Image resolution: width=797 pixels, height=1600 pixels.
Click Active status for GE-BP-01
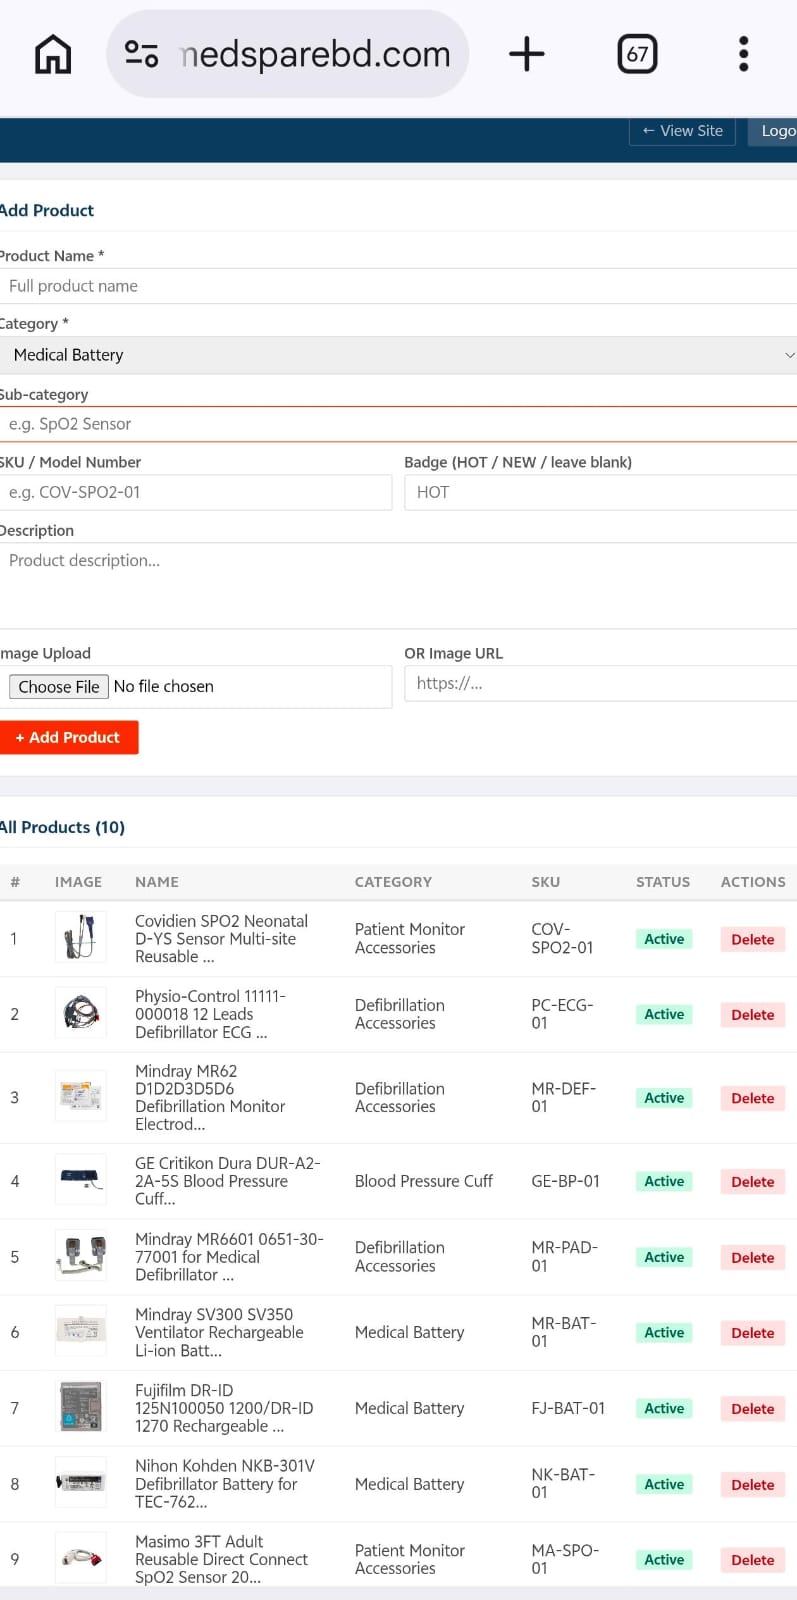[664, 1181]
